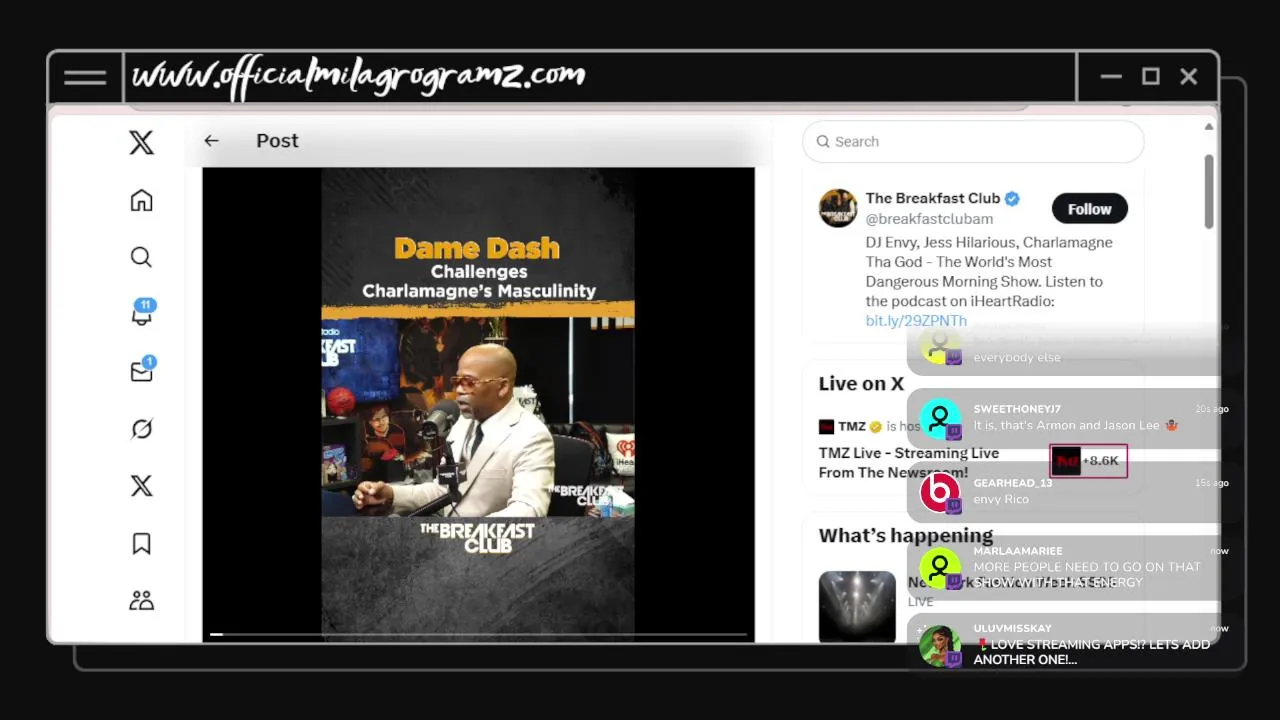Open @breakfastclubam handle
Viewport: 1280px width, 720px height.
coord(929,219)
